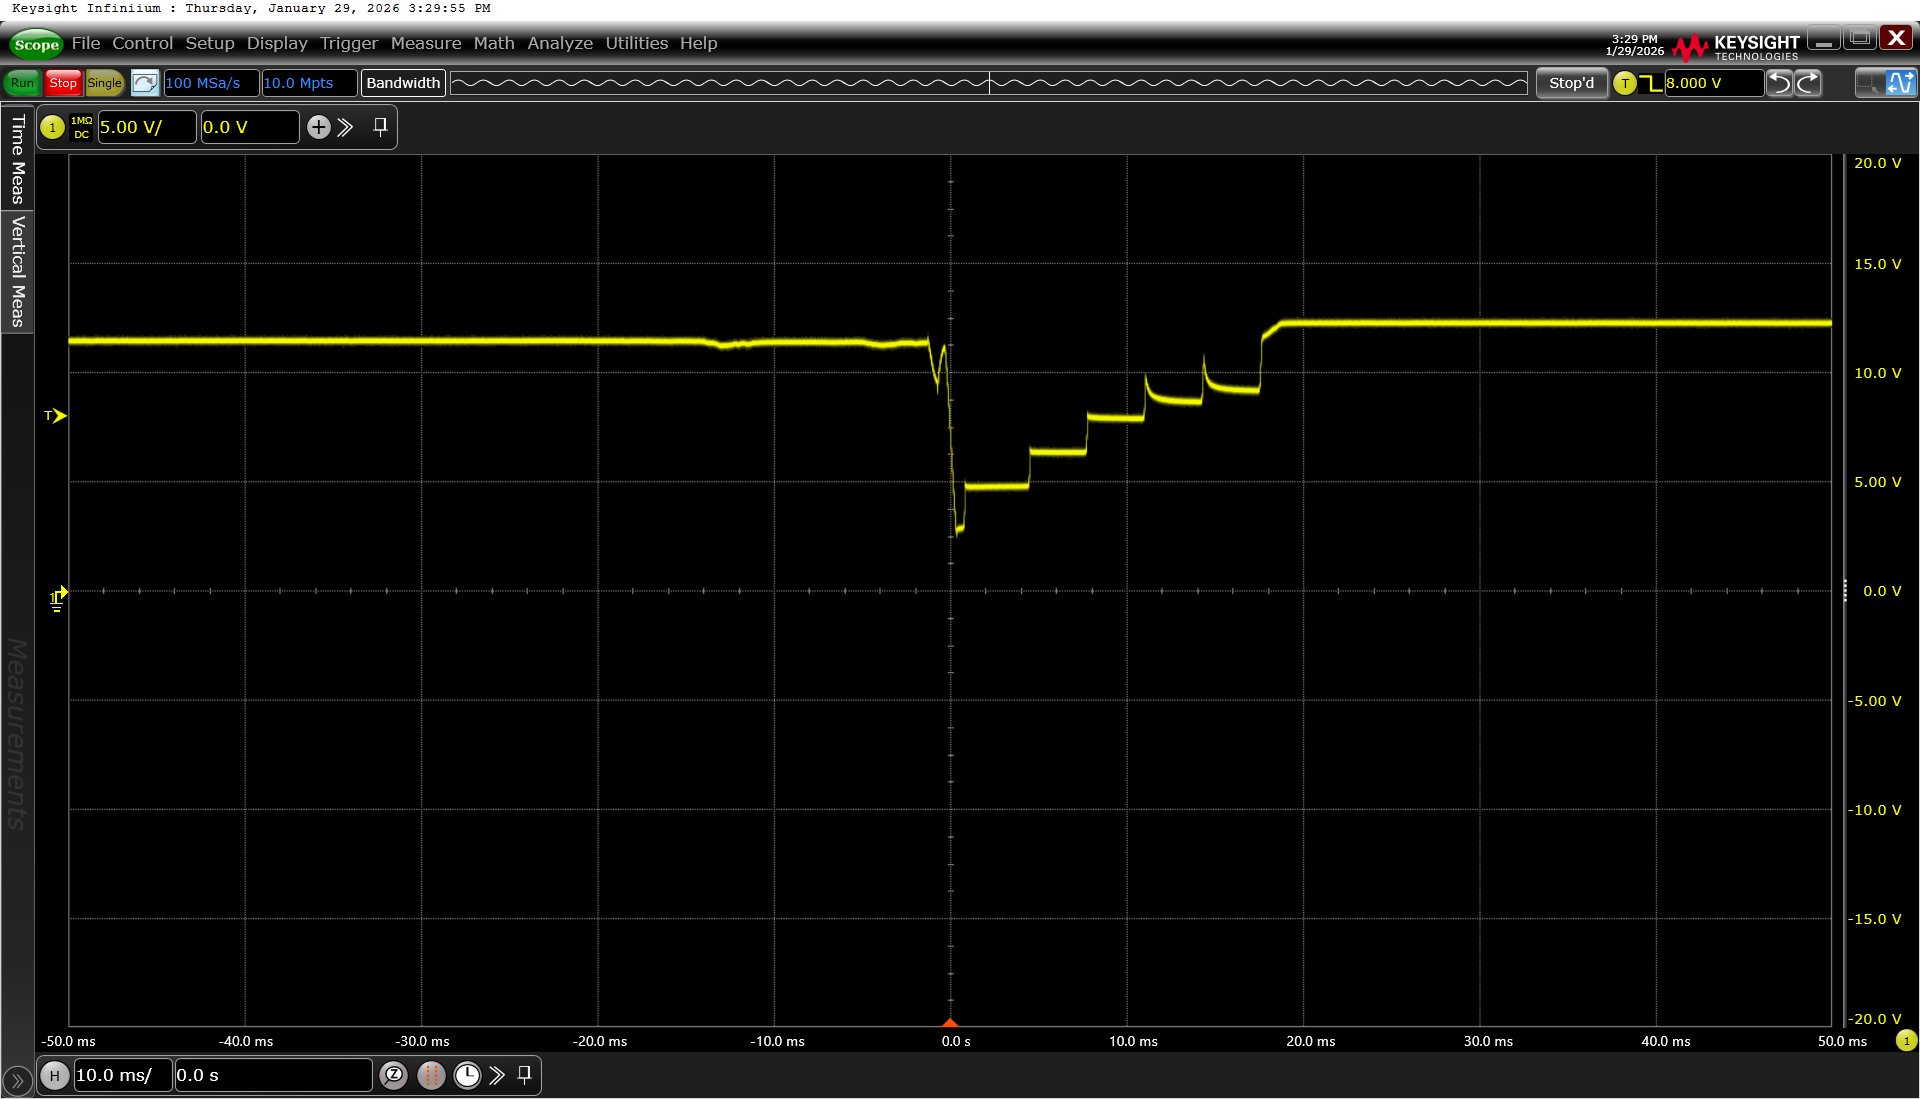Open the Setup menu
Screen dimensions: 1920x1099
210,43
